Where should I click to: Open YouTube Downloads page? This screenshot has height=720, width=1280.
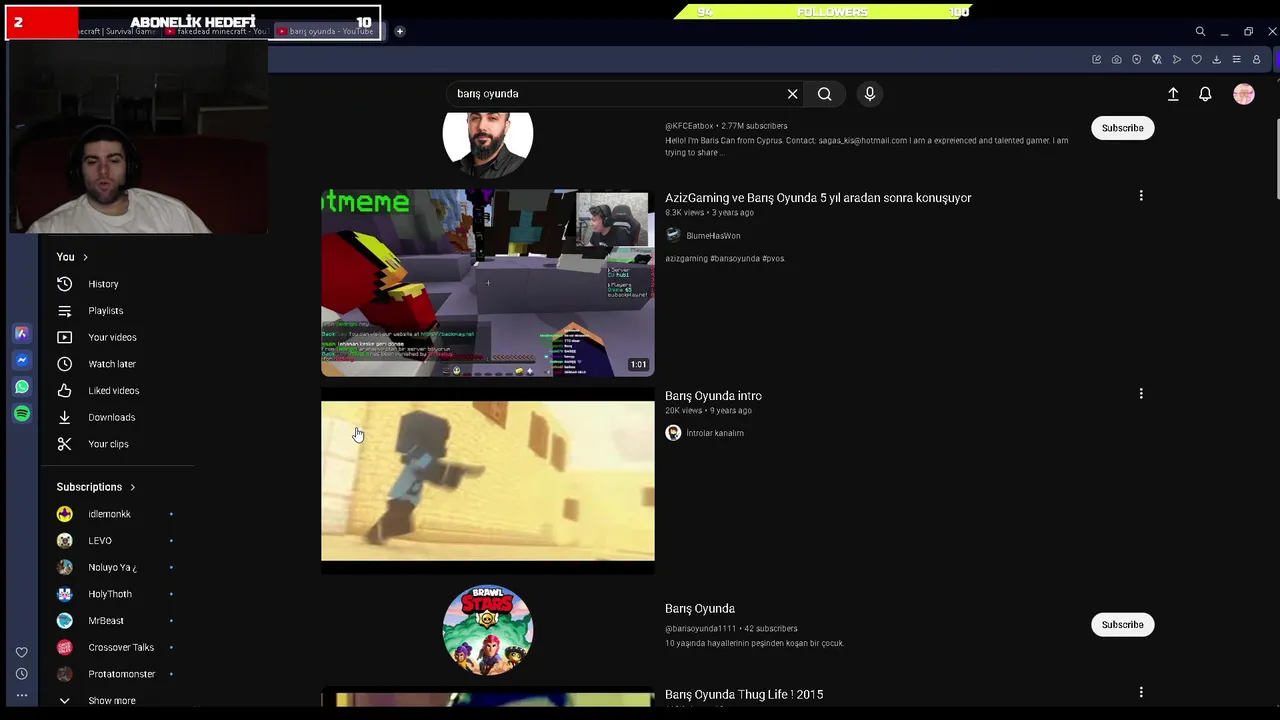click(111, 417)
